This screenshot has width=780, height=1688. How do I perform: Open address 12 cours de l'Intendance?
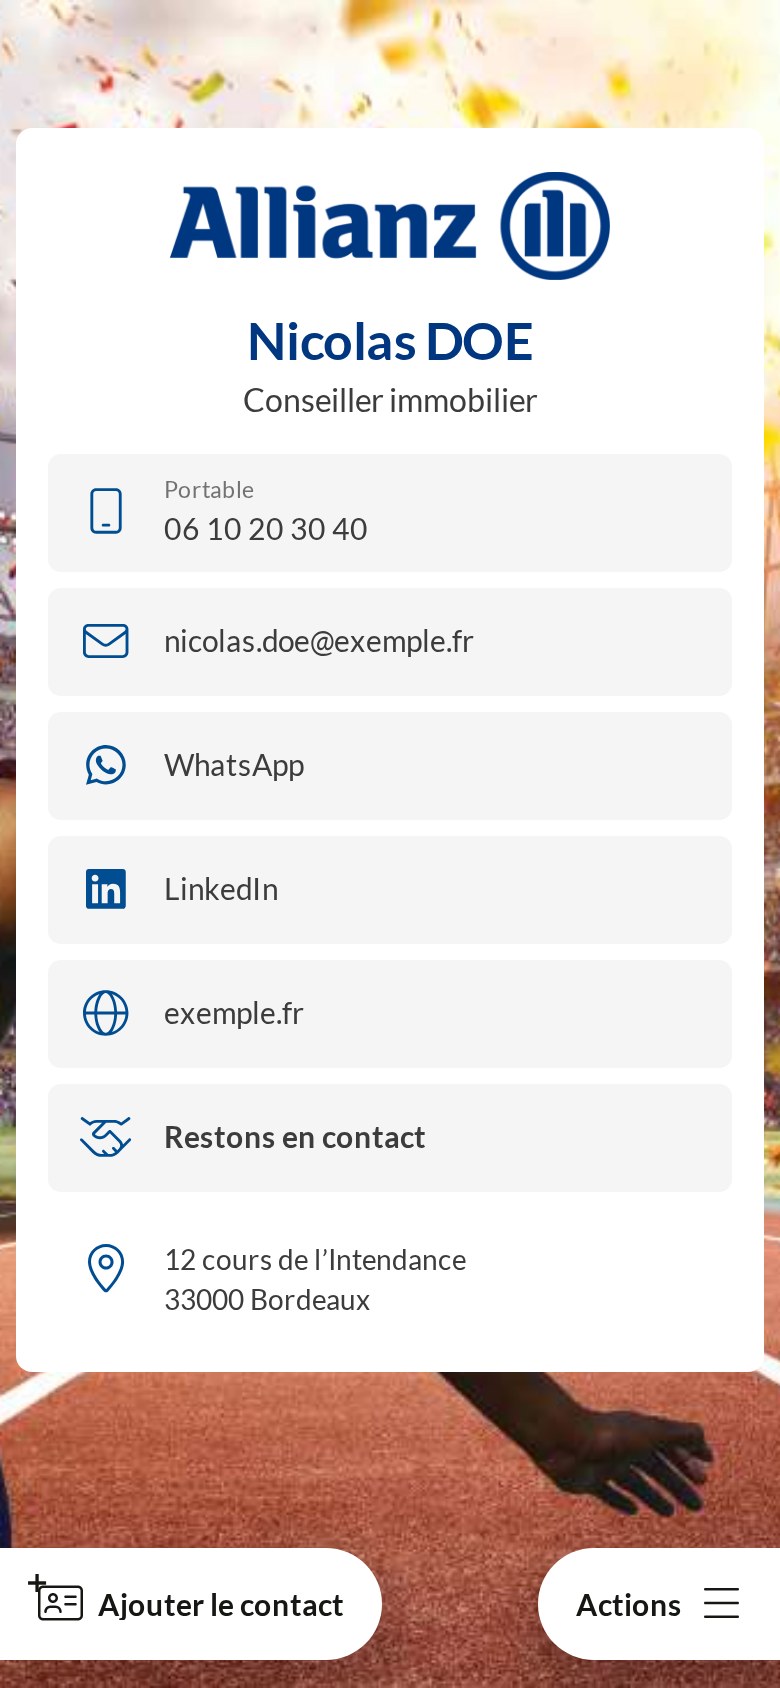[315, 1279]
